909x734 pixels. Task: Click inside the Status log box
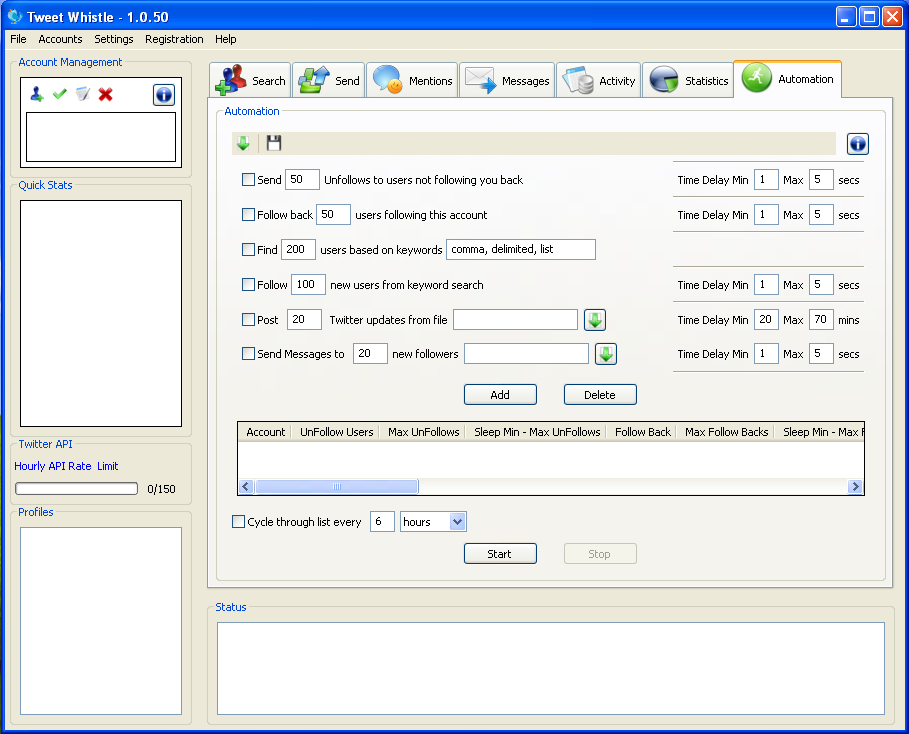pyautogui.click(x=551, y=668)
